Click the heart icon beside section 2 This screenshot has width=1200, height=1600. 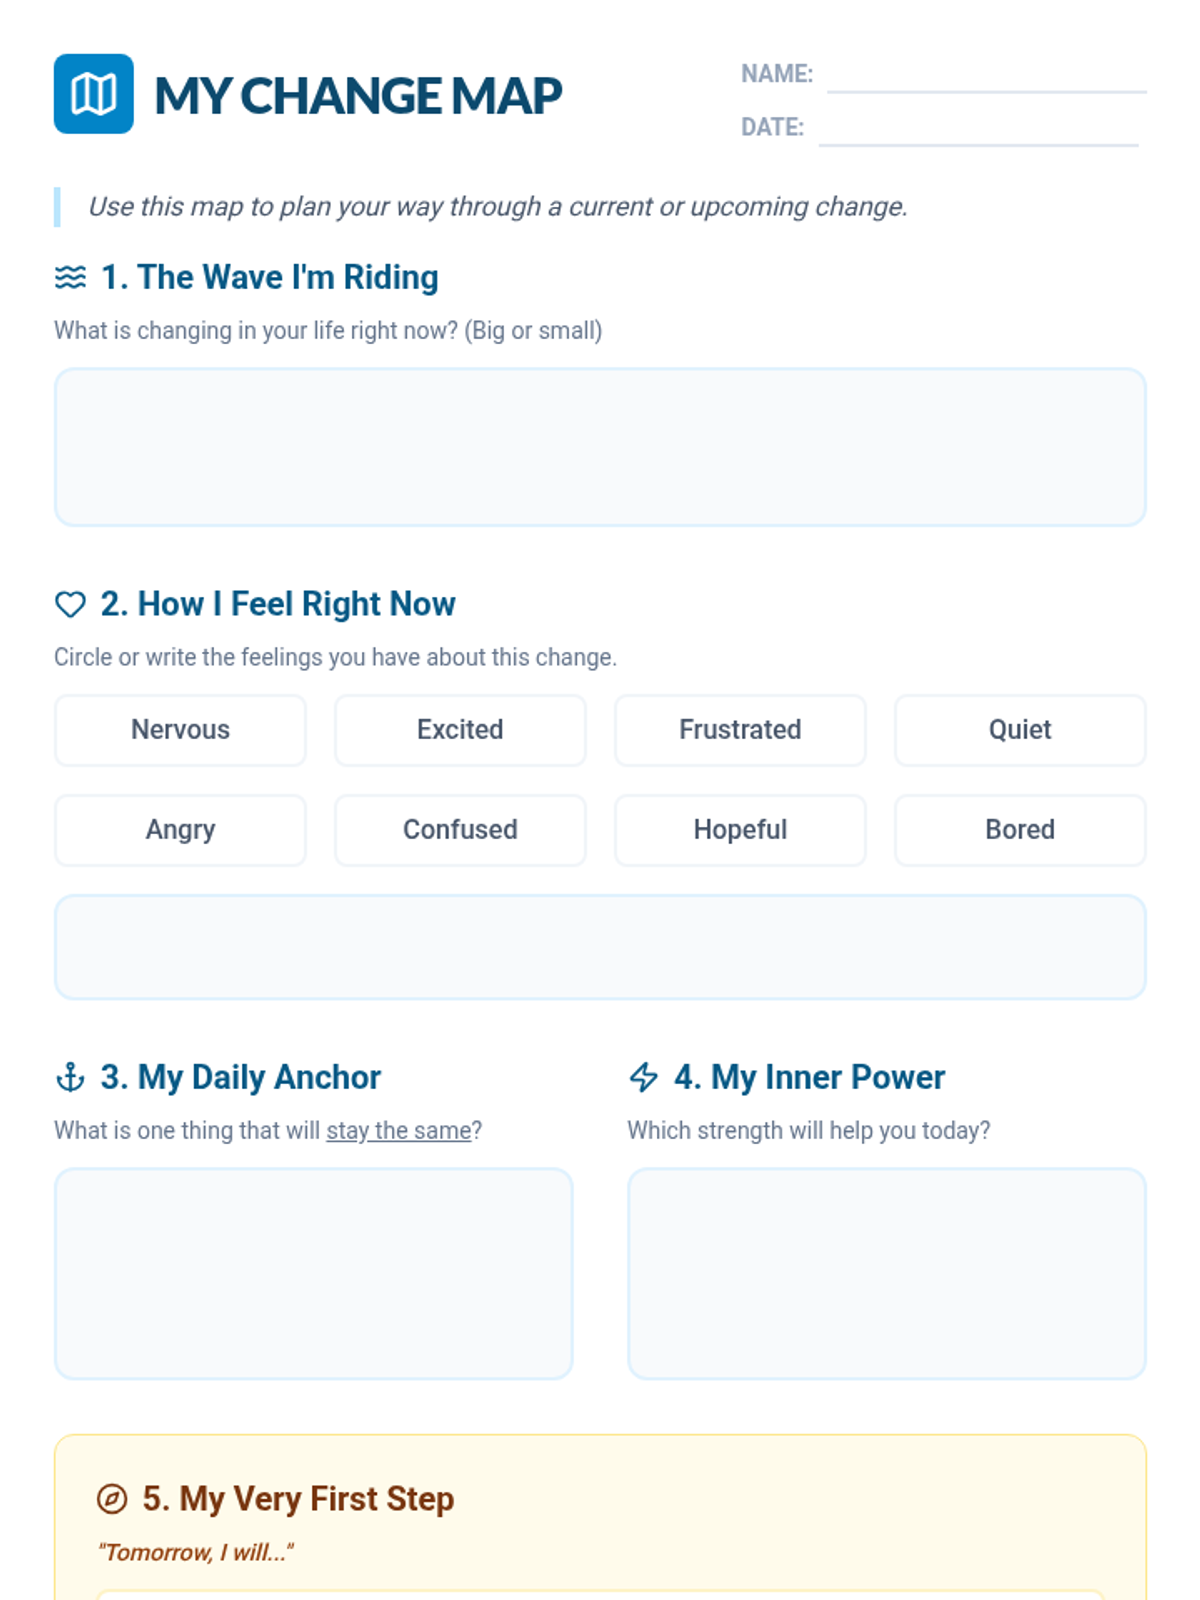point(70,604)
